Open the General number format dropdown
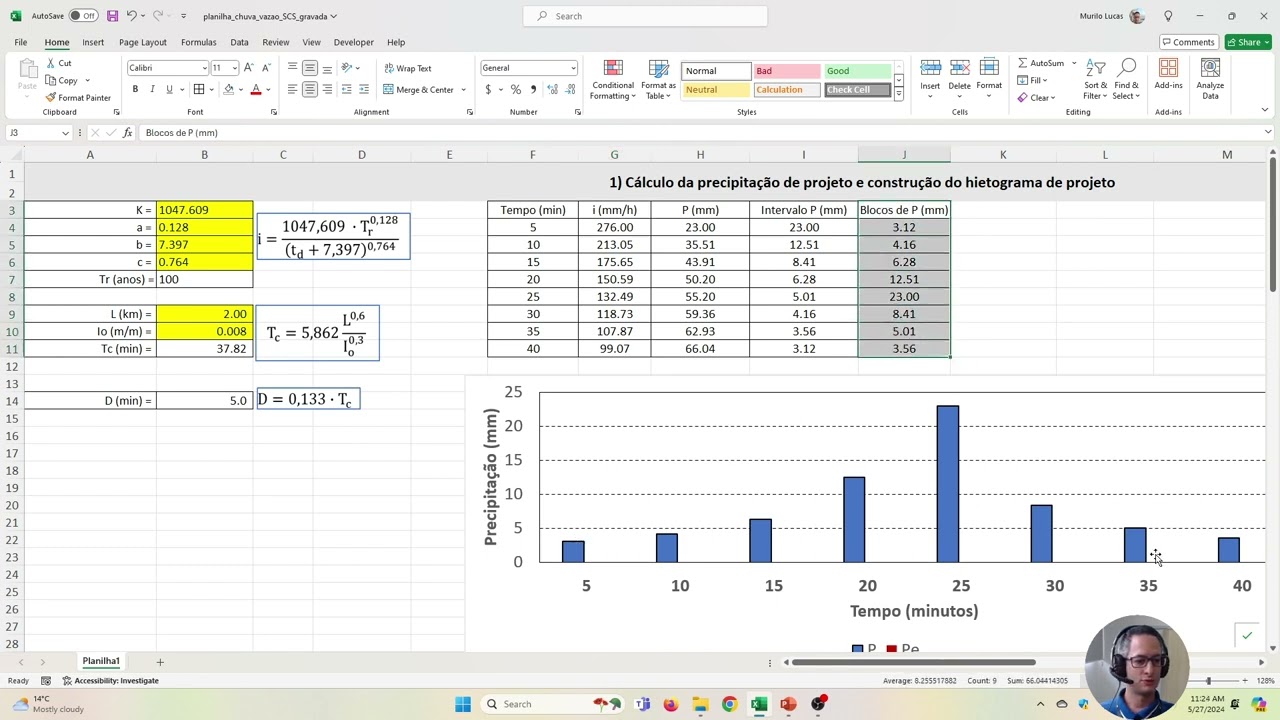This screenshot has height=720, width=1280. (x=573, y=68)
